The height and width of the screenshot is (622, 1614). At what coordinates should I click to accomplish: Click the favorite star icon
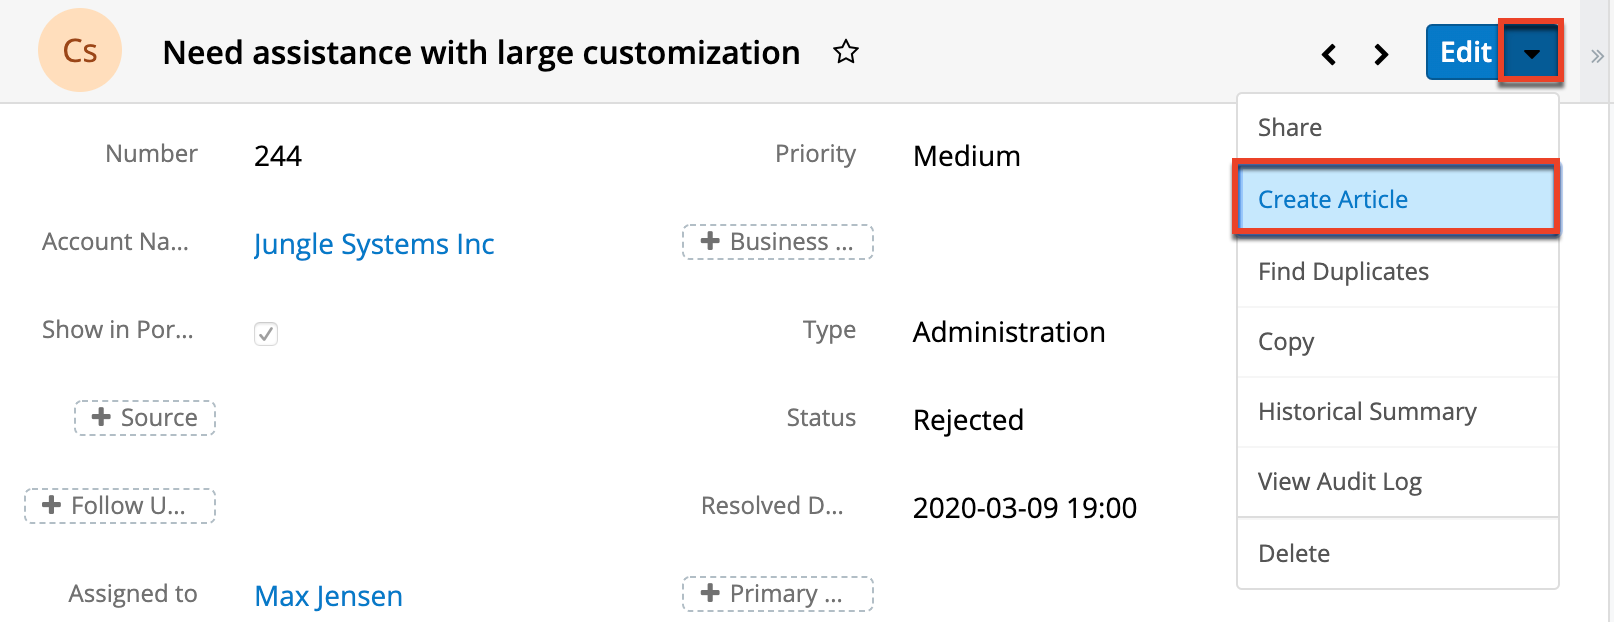tap(846, 52)
